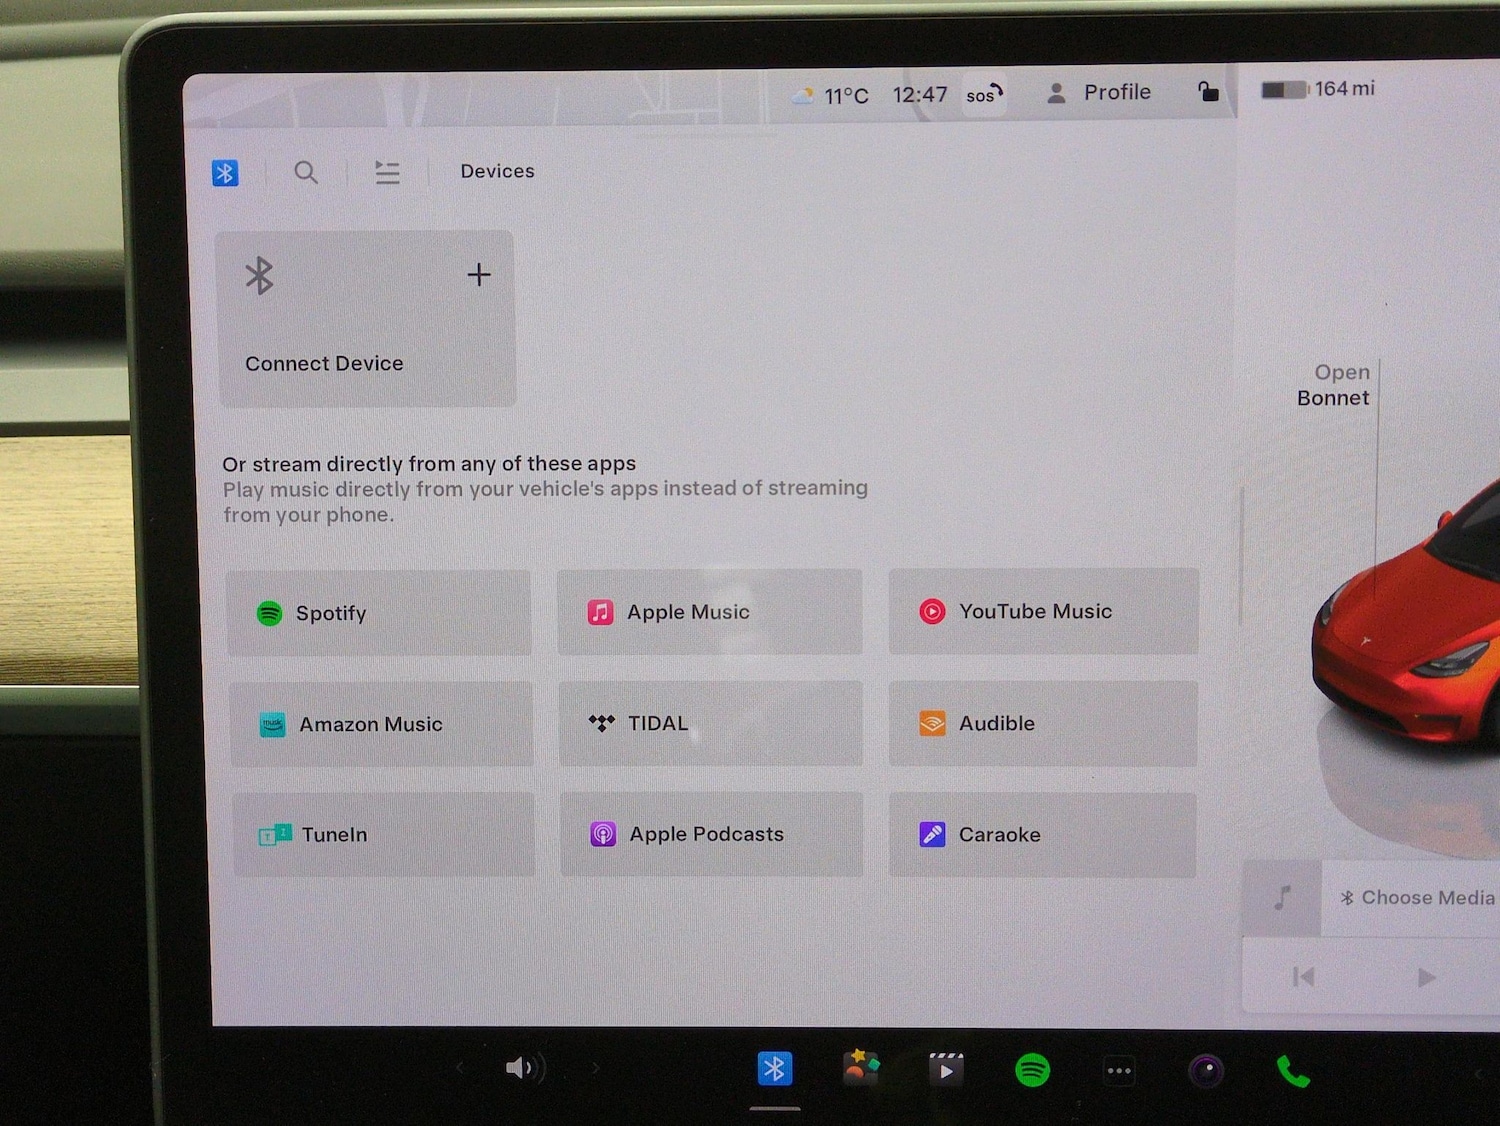1500x1126 pixels.
Task: Open the playlist queue icon
Action: [x=387, y=173]
